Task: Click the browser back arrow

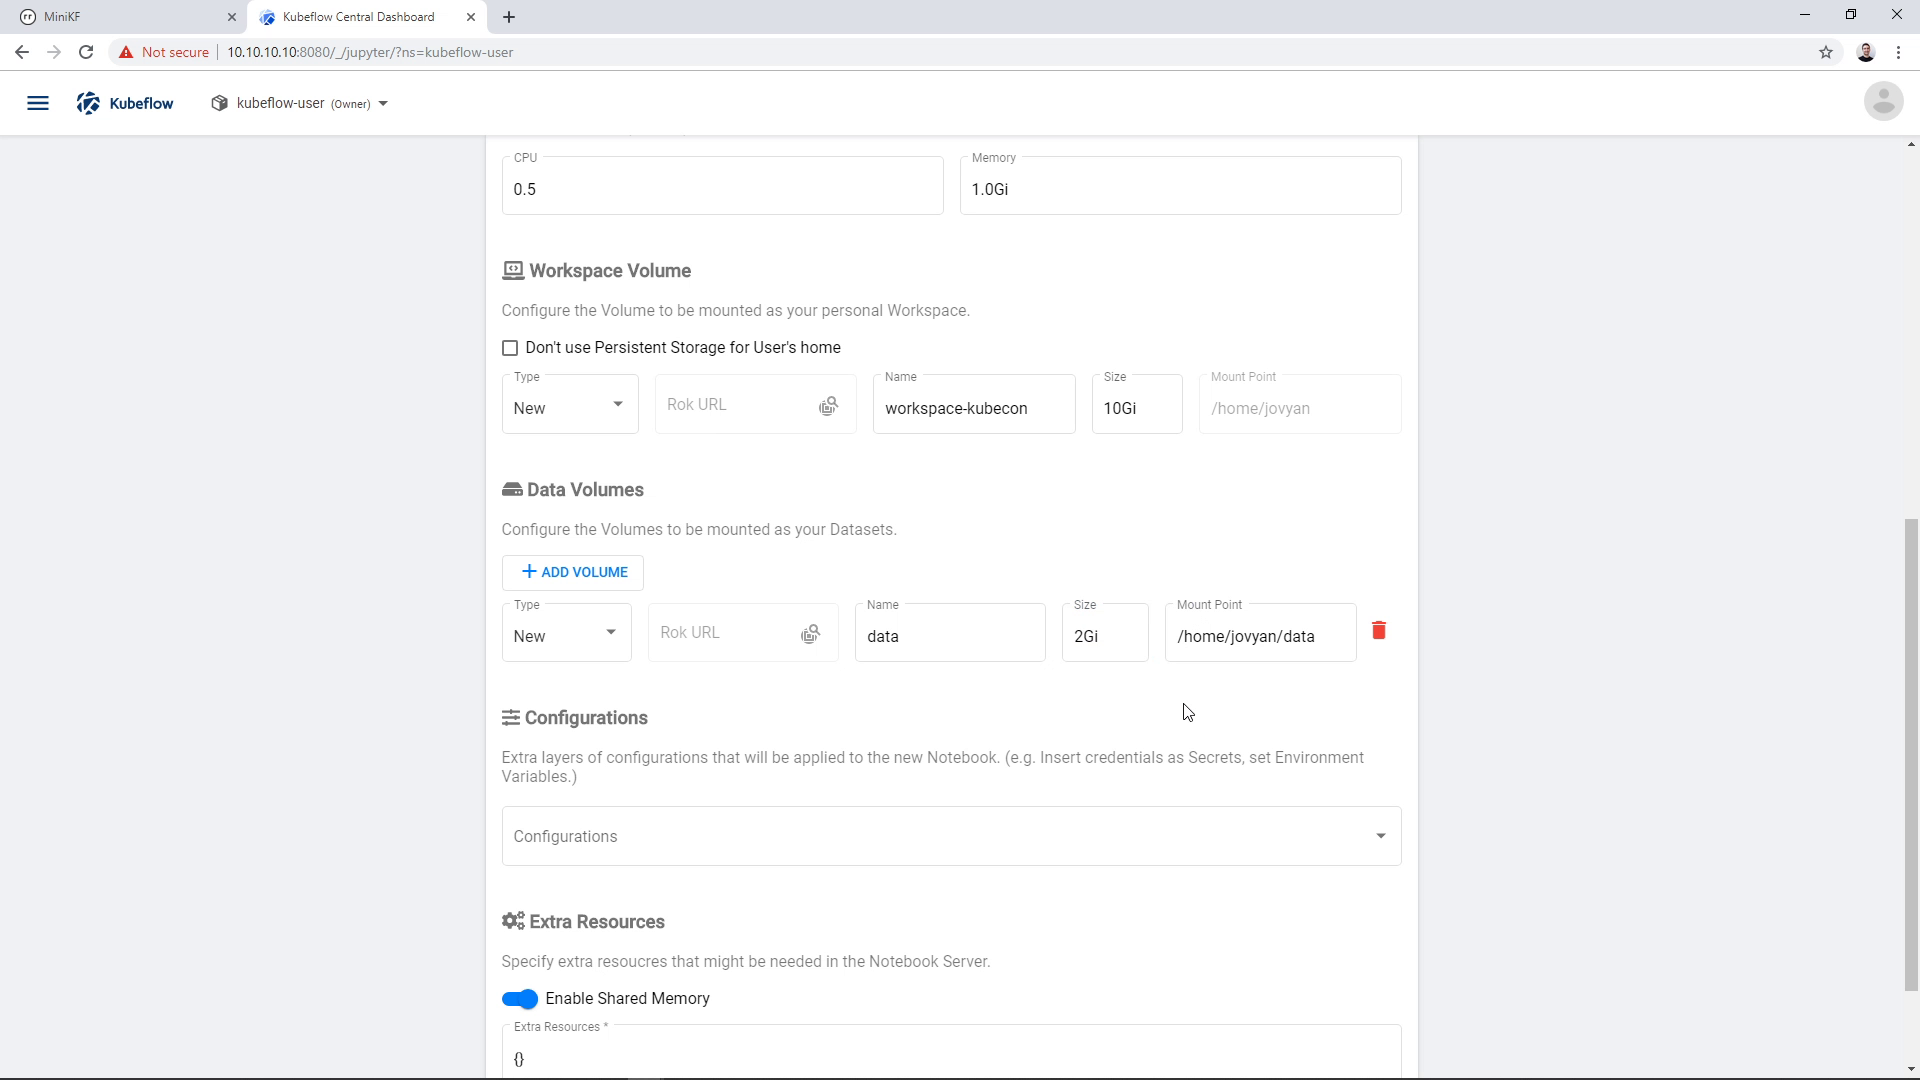Action: pos(22,52)
